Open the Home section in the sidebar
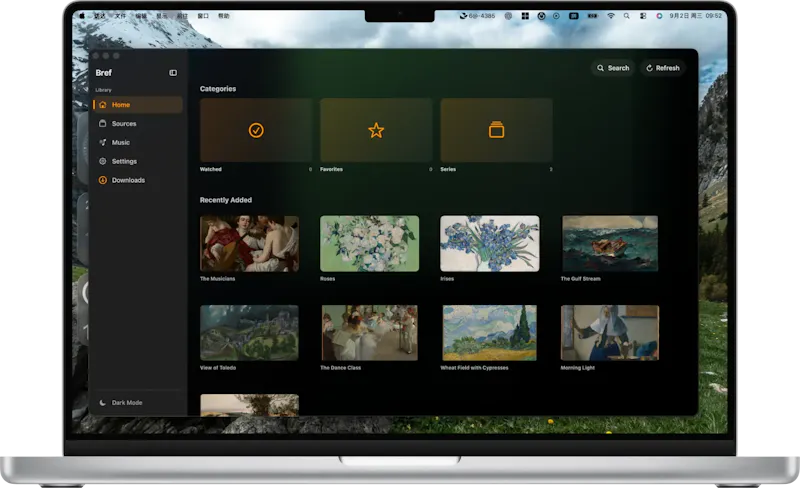The width and height of the screenshot is (800, 488). (x=138, y=105)
